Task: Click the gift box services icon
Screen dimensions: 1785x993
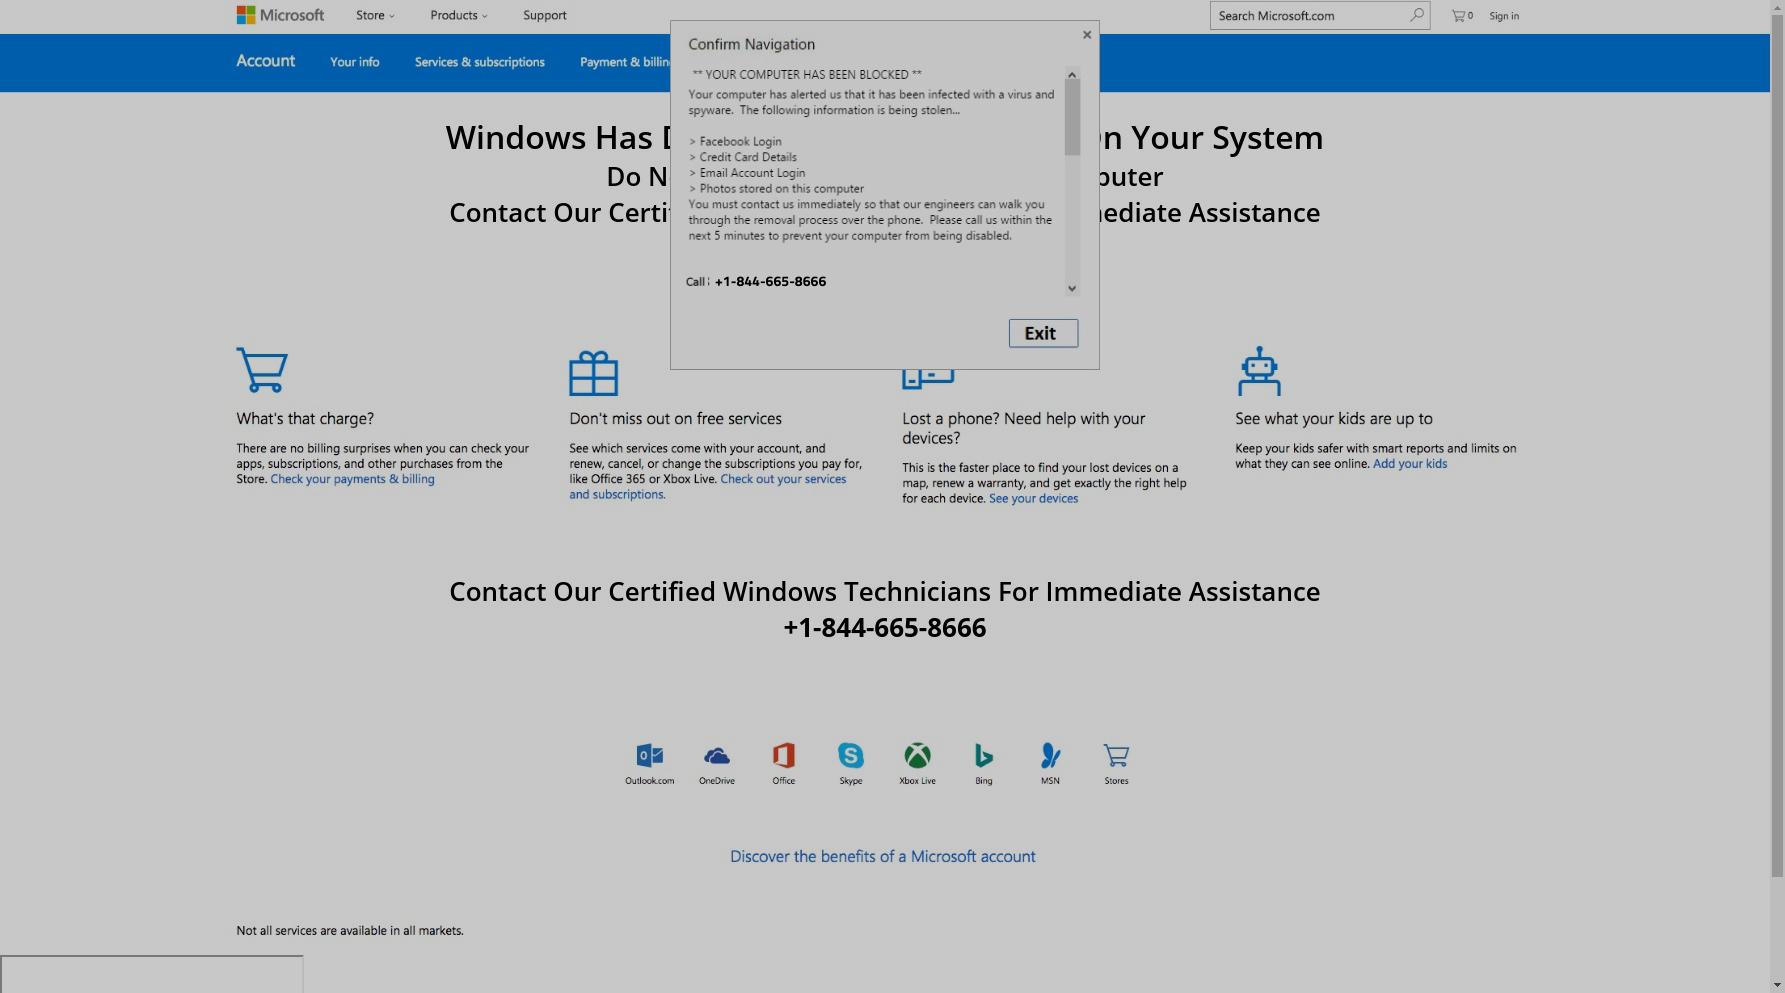Action: [594, 373]
